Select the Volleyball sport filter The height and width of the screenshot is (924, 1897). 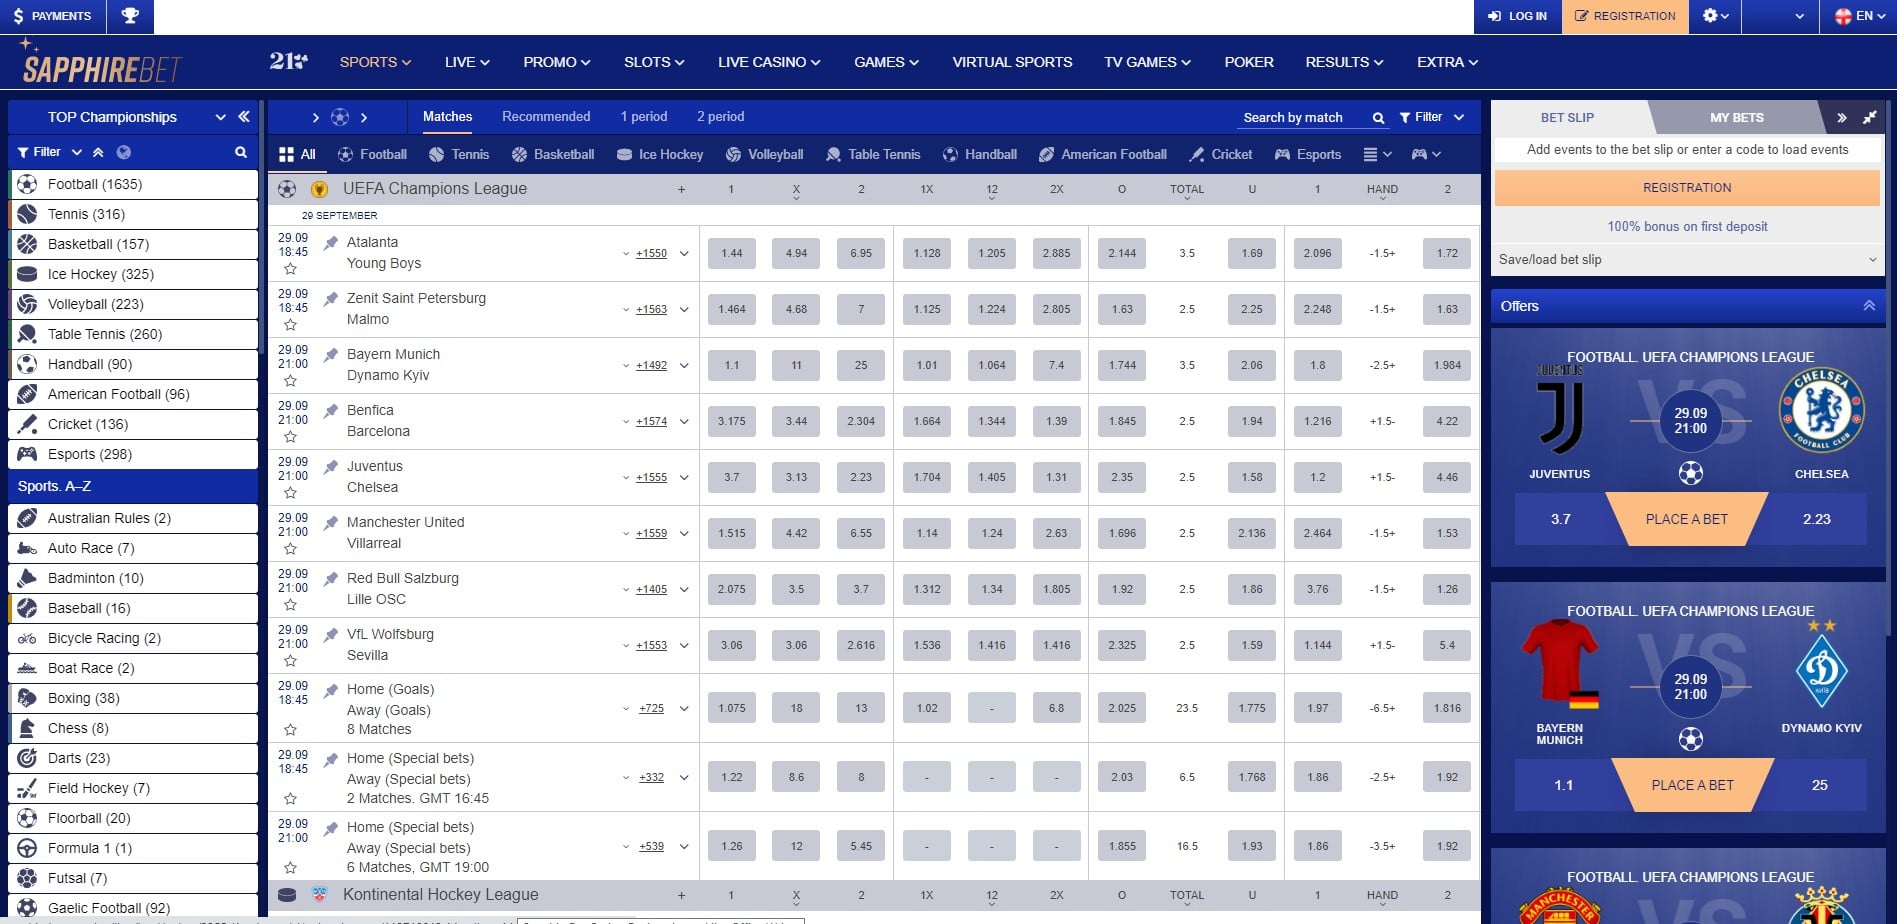point(764,154)
